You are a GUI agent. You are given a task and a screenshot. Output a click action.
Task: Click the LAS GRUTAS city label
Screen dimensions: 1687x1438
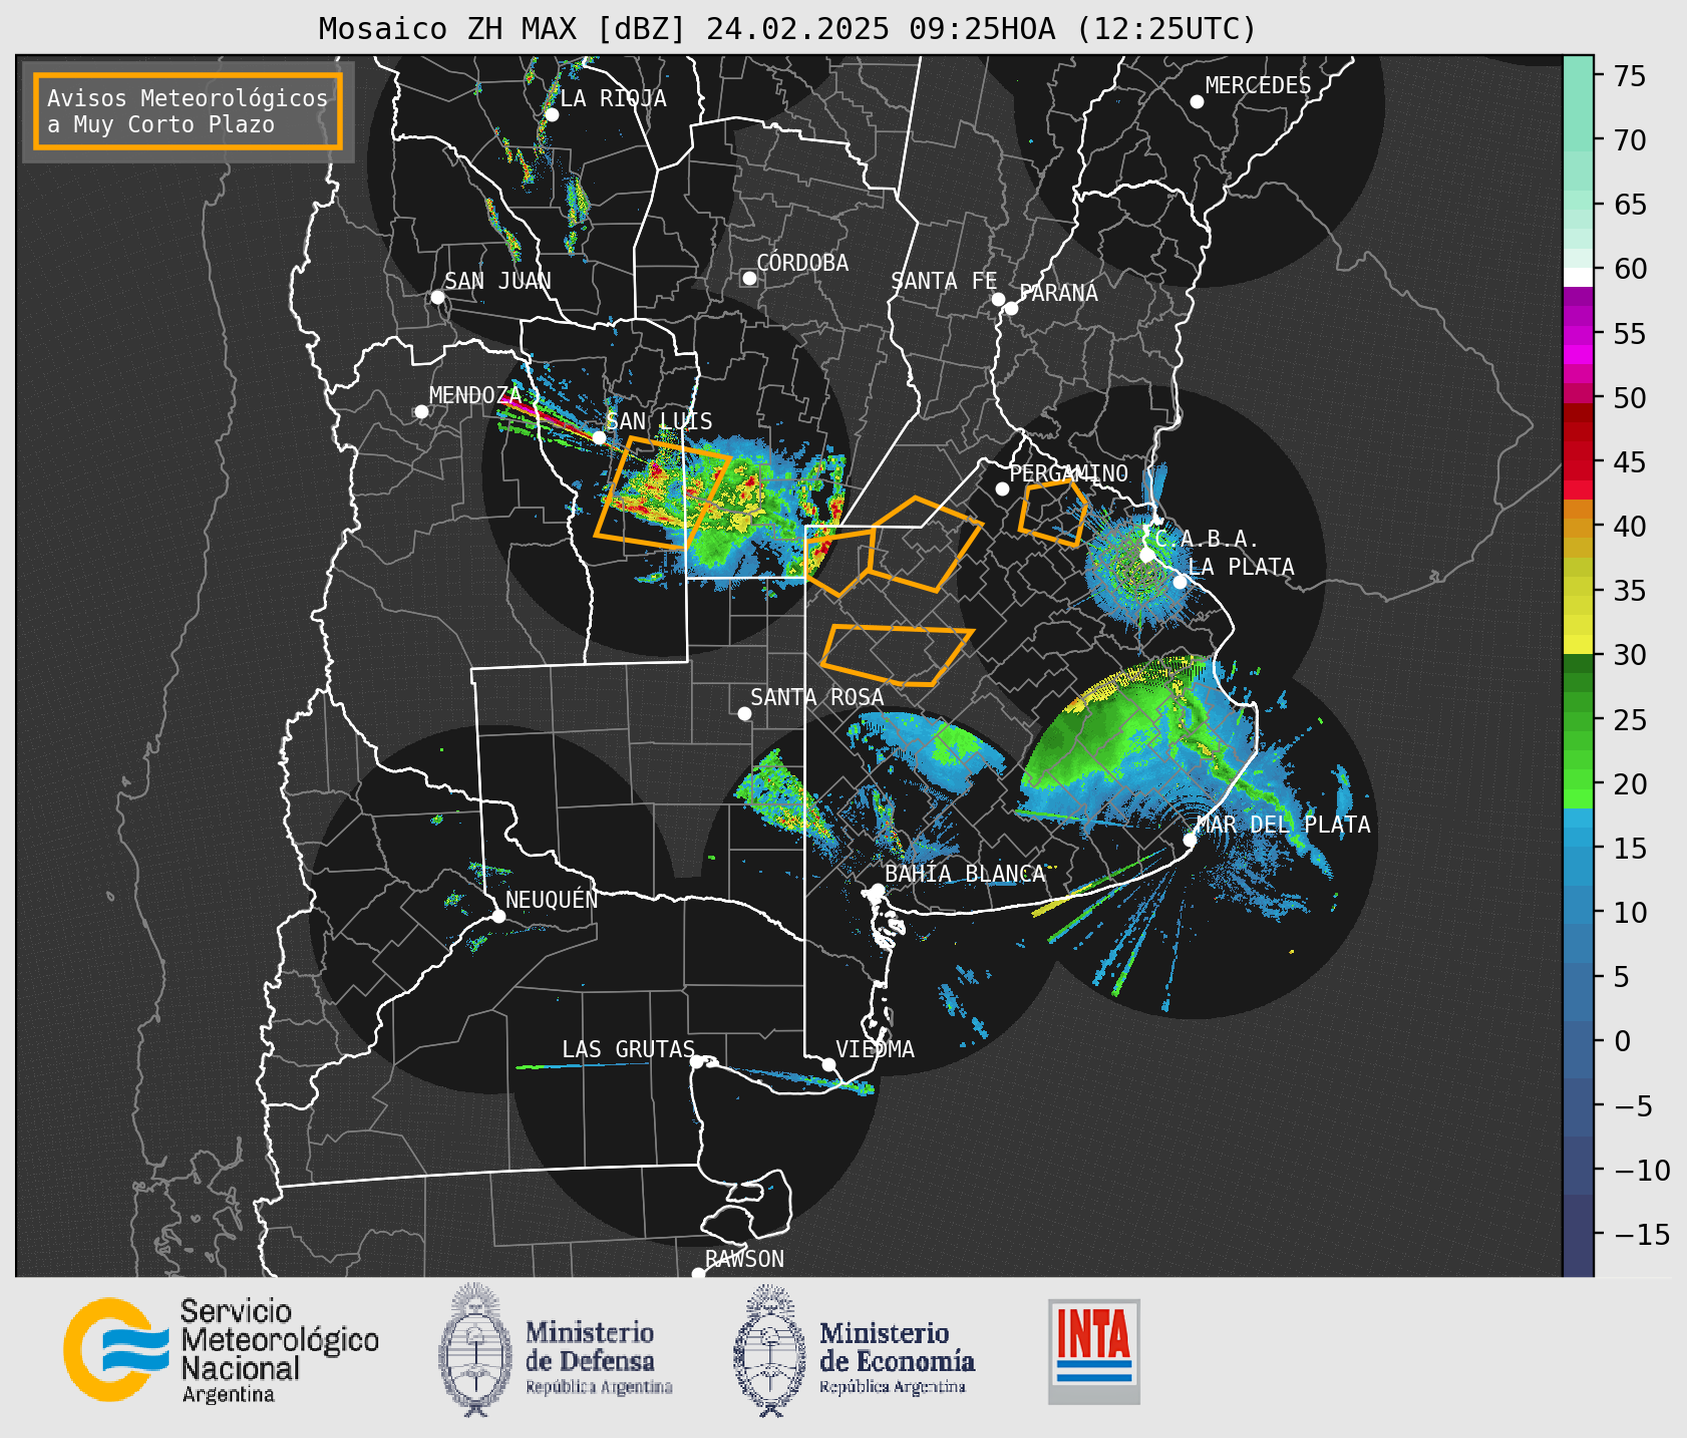tap(628, 1049)
